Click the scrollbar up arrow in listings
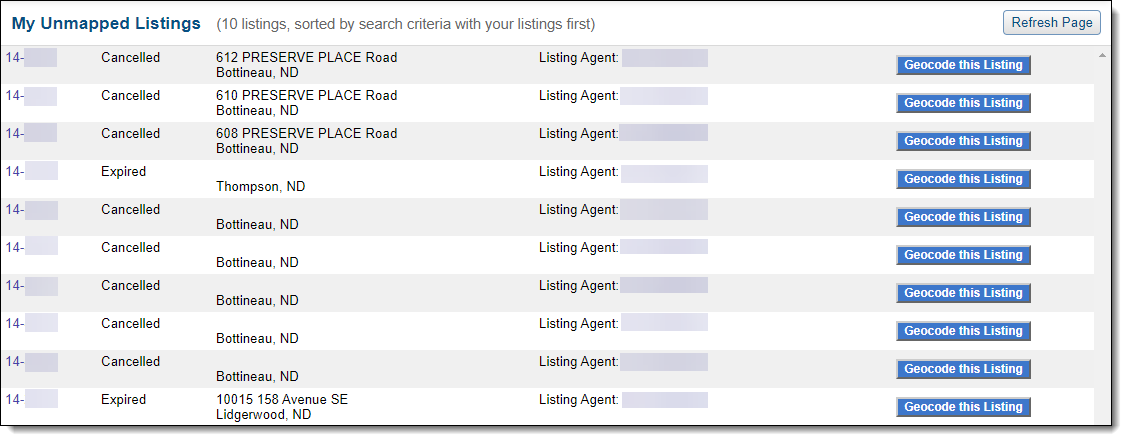Image resolution: width=1127 pixels, height=441 pixels. pos(1102,55)
